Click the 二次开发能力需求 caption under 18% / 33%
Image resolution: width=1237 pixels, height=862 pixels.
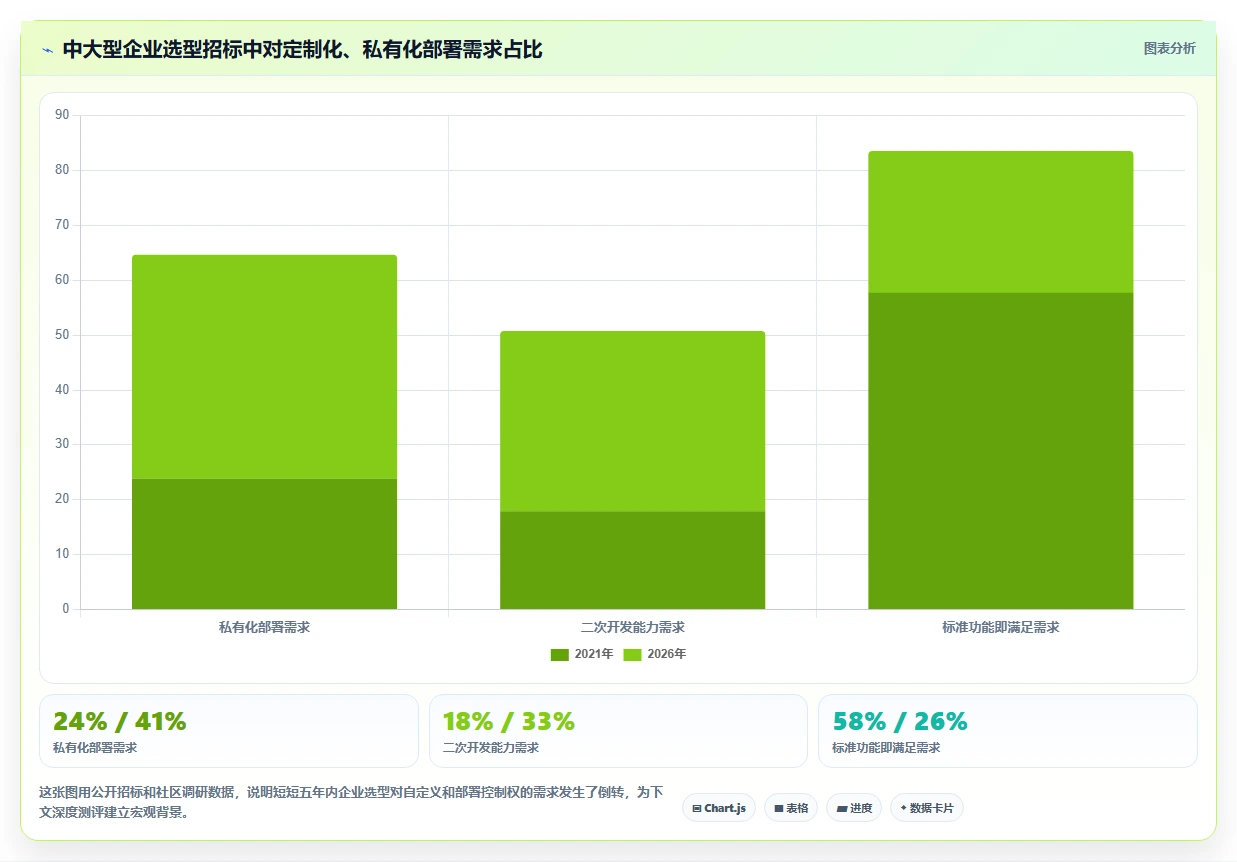coord(491,748)
